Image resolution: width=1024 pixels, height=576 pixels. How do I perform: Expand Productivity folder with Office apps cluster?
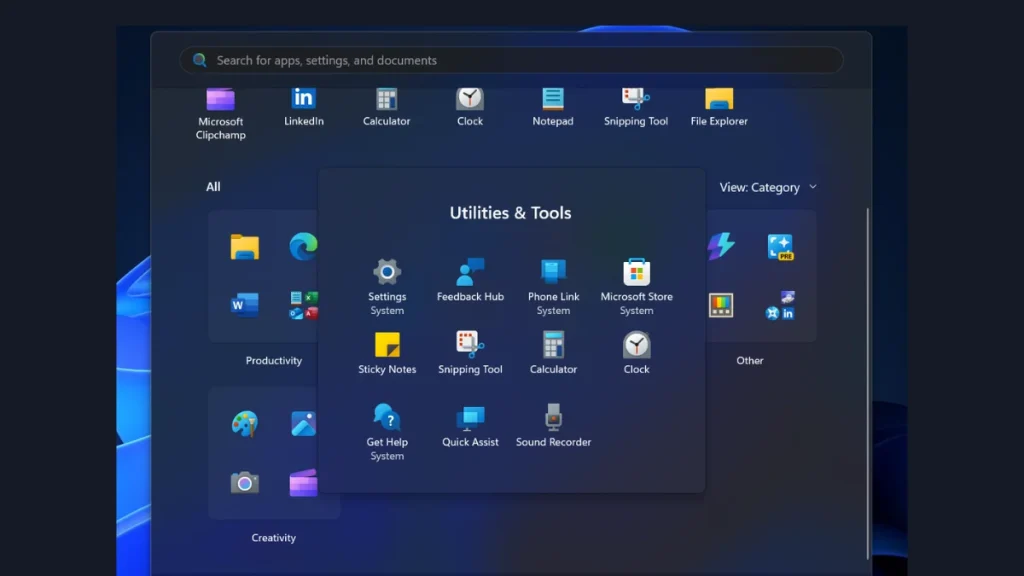(x=304, y=305)
